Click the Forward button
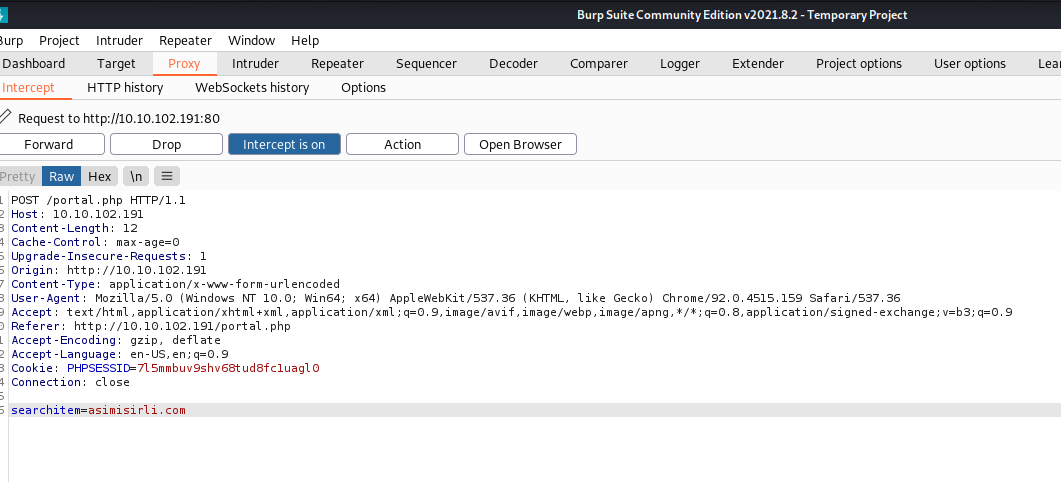 click(49, 144)
